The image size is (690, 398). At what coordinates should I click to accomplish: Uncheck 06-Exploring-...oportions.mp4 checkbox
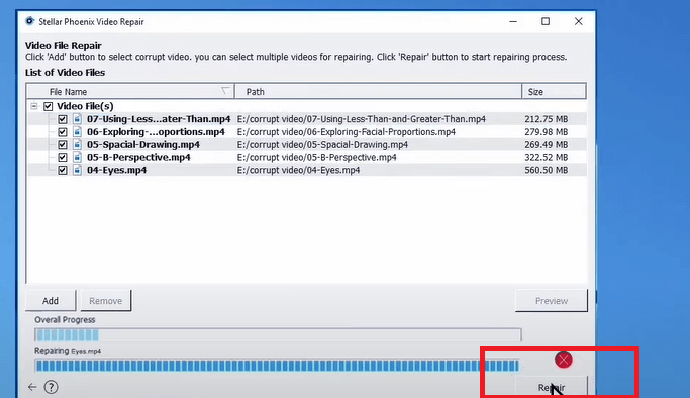click(x=62, y=132)
